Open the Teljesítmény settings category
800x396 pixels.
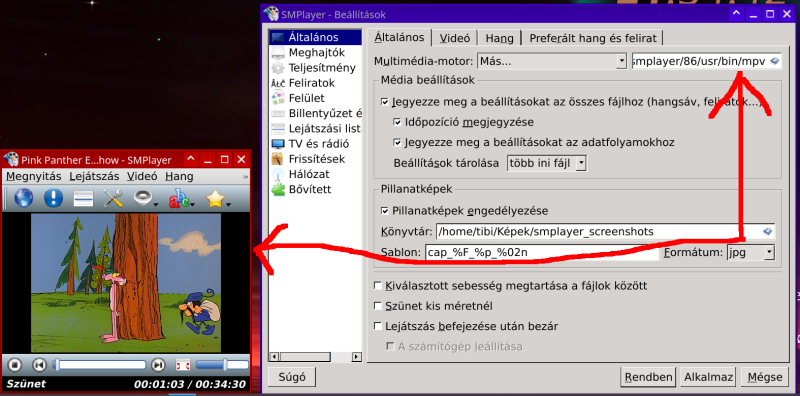click(x=315, y=68)
